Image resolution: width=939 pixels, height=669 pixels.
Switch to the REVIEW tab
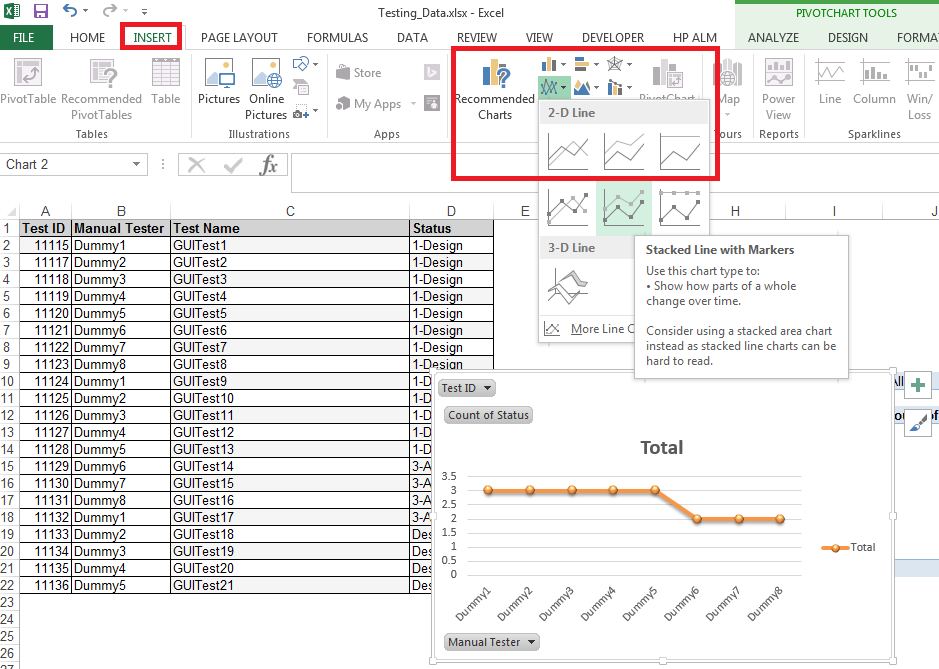pos(477,38)
